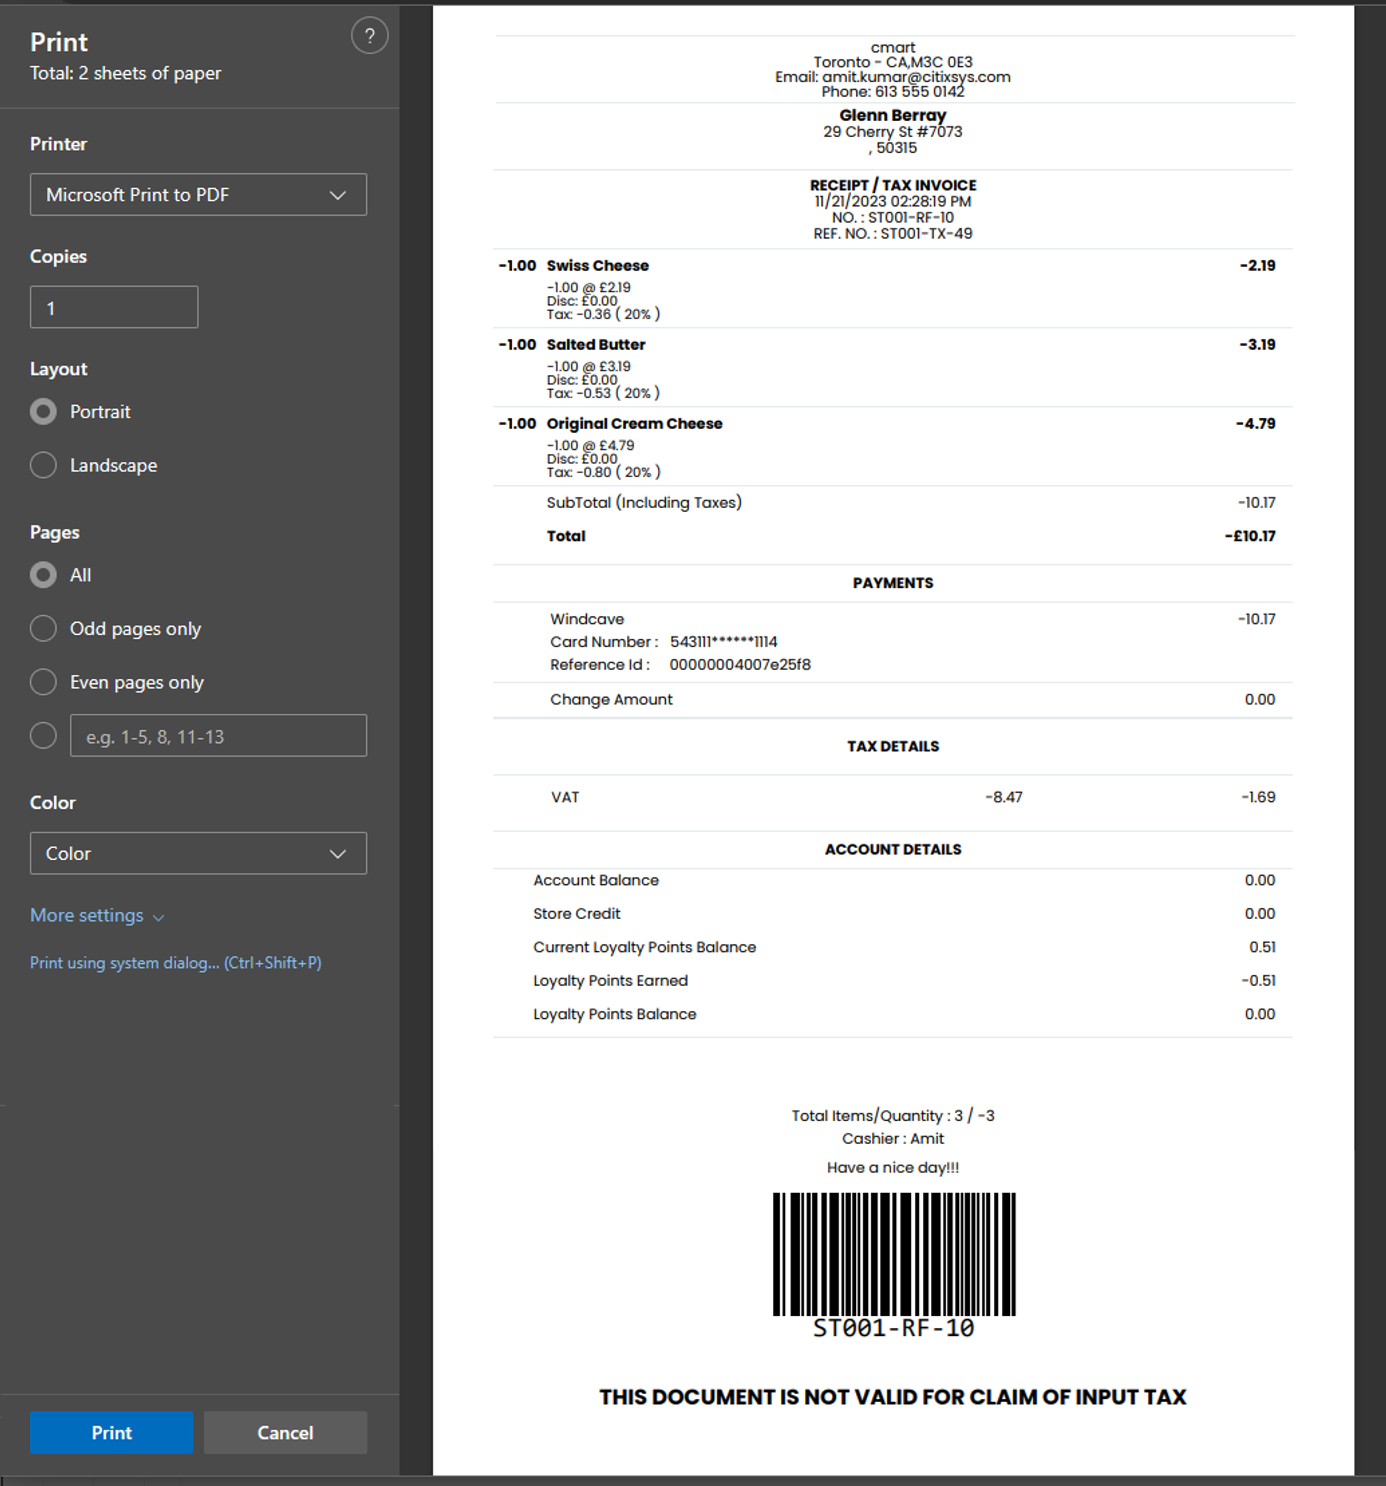Click the email address in the receipt header

(915, 77)
